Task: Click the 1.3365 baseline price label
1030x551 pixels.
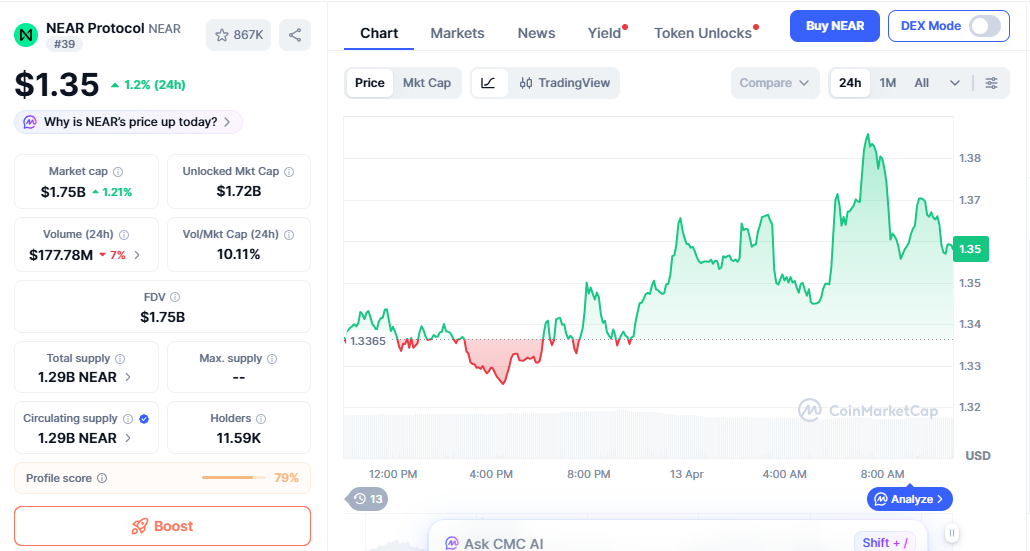Action: (367, 341)
